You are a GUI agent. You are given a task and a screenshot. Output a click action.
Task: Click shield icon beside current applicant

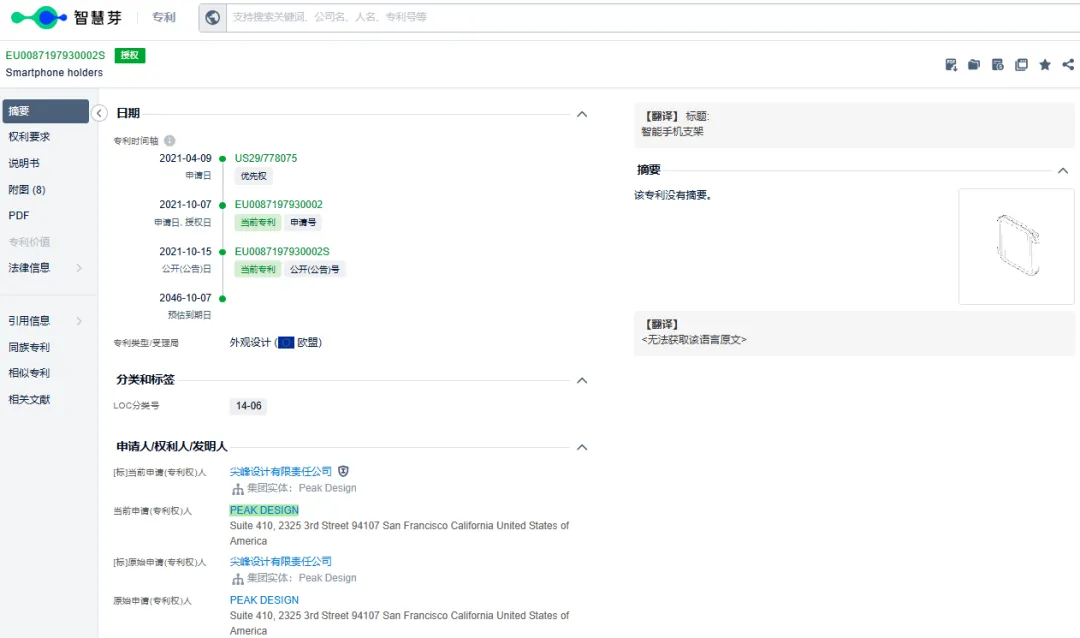[x=343, y=471]
